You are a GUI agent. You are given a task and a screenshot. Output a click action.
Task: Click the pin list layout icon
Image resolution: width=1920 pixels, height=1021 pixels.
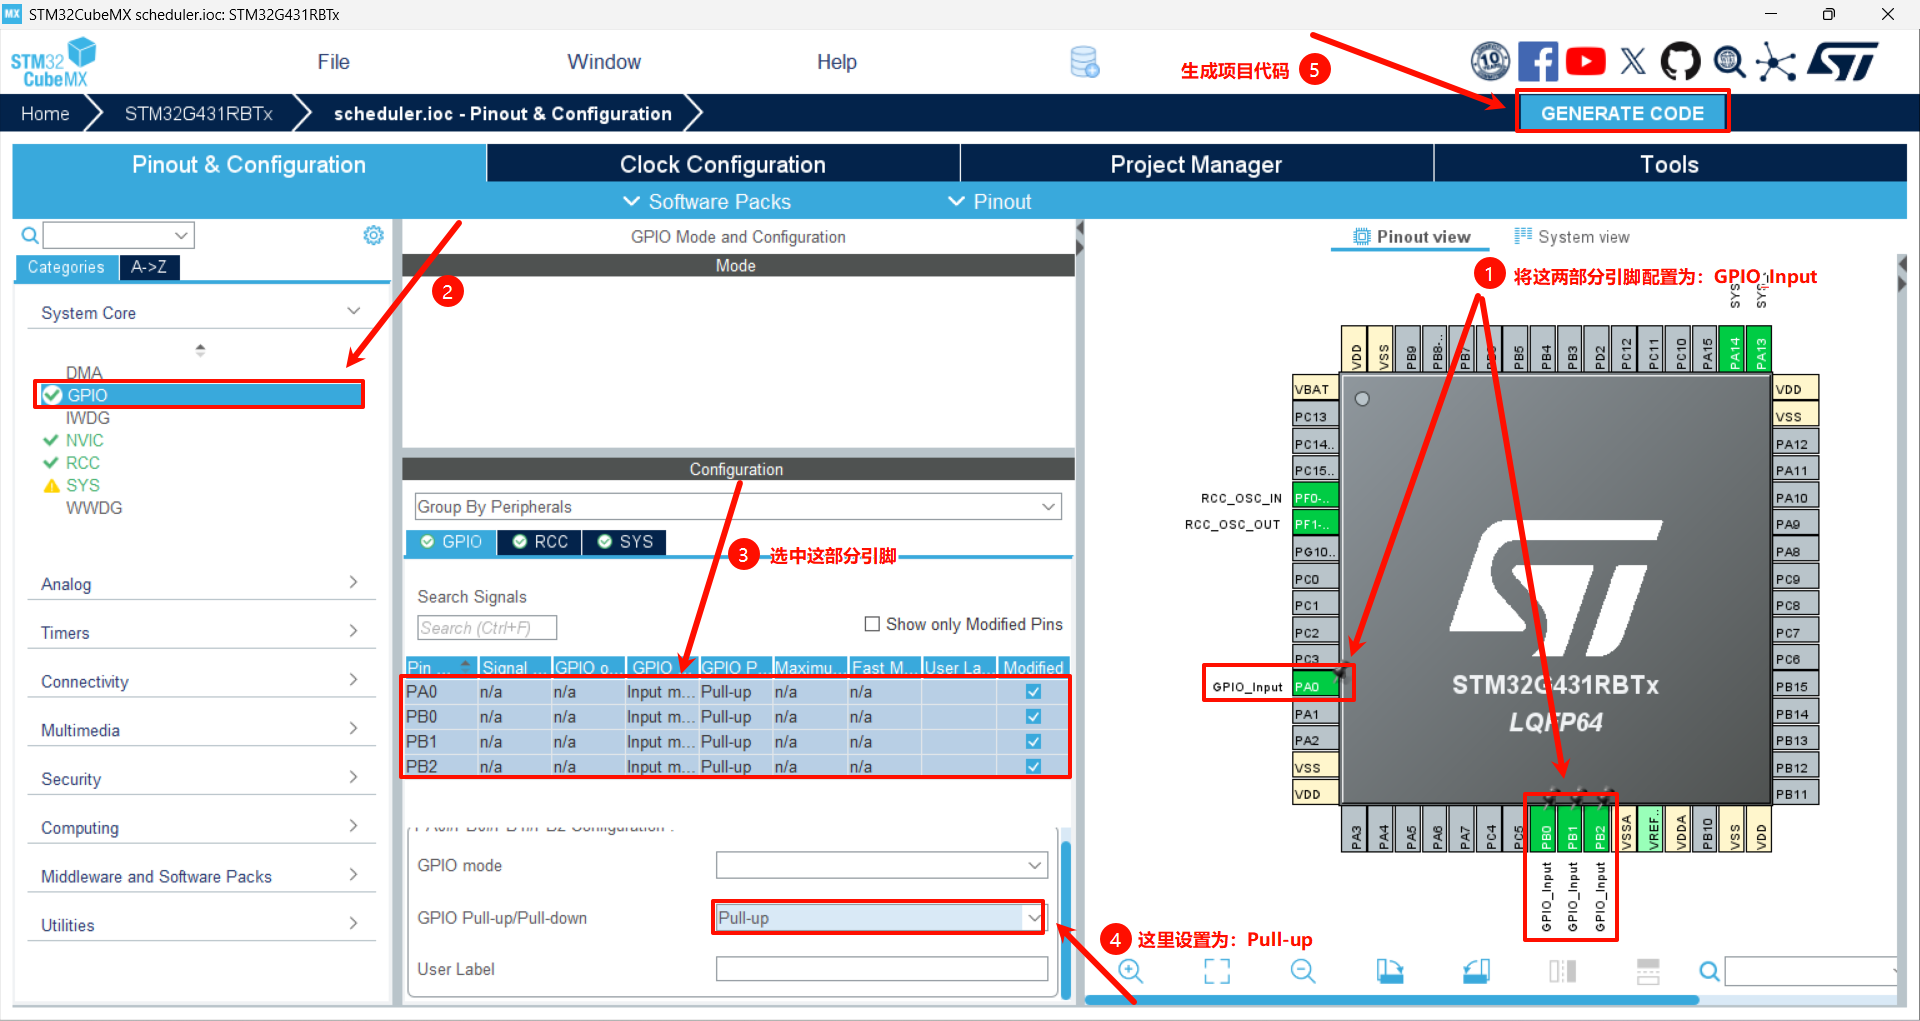click(1648, 970)
